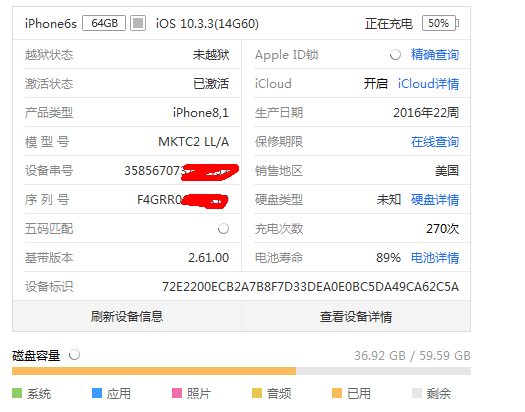This screenshot has width=525, height=412.
Task: Click sales region value 美国
Action: [447, 171]
